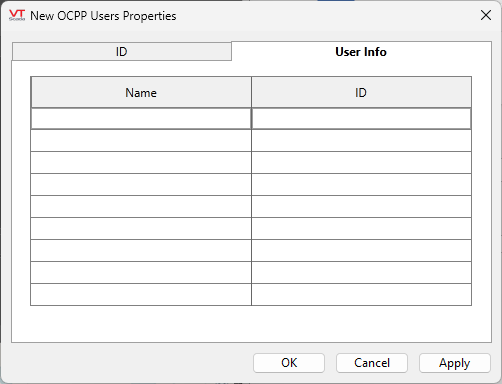
Task: Confirm with the OK button
Action: 289,363
